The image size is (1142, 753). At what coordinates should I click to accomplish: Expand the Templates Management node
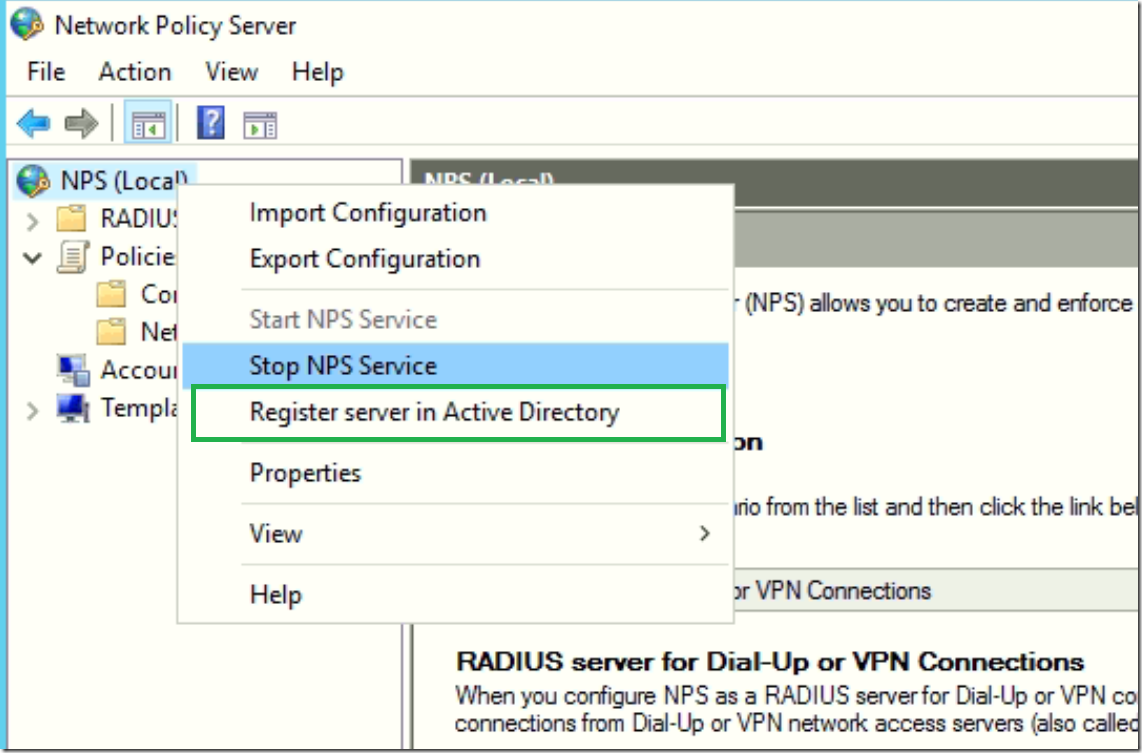pos(32,409)
